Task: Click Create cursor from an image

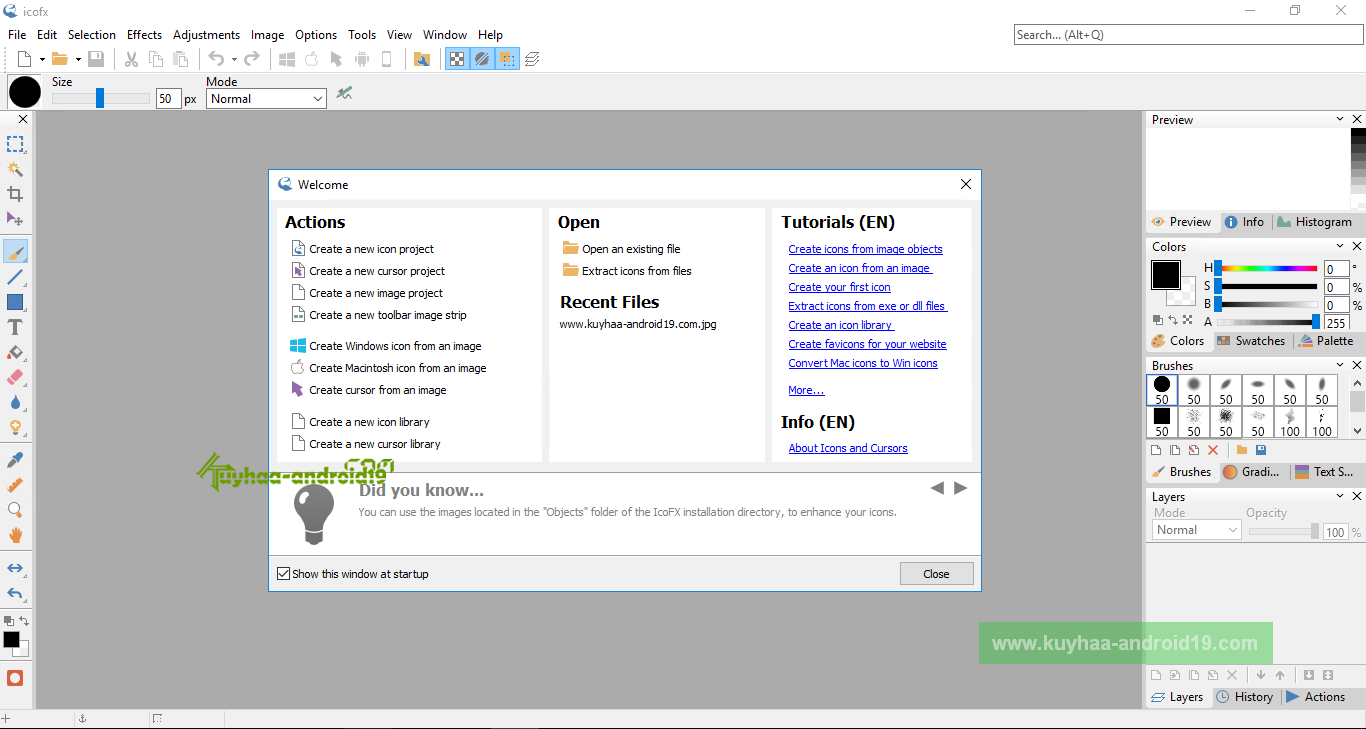Action: coord(368,390)
